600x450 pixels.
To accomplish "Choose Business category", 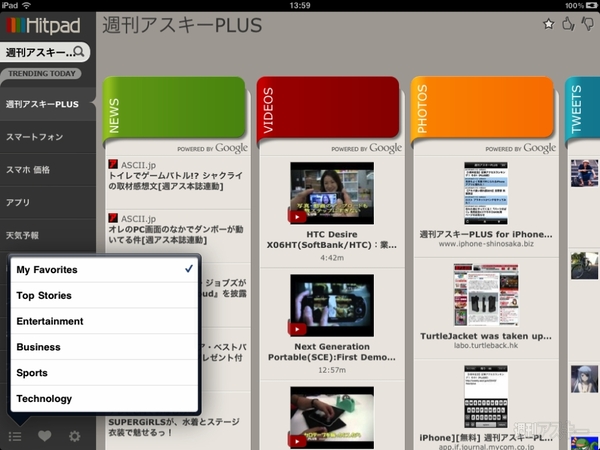I will tap(104, 347).
